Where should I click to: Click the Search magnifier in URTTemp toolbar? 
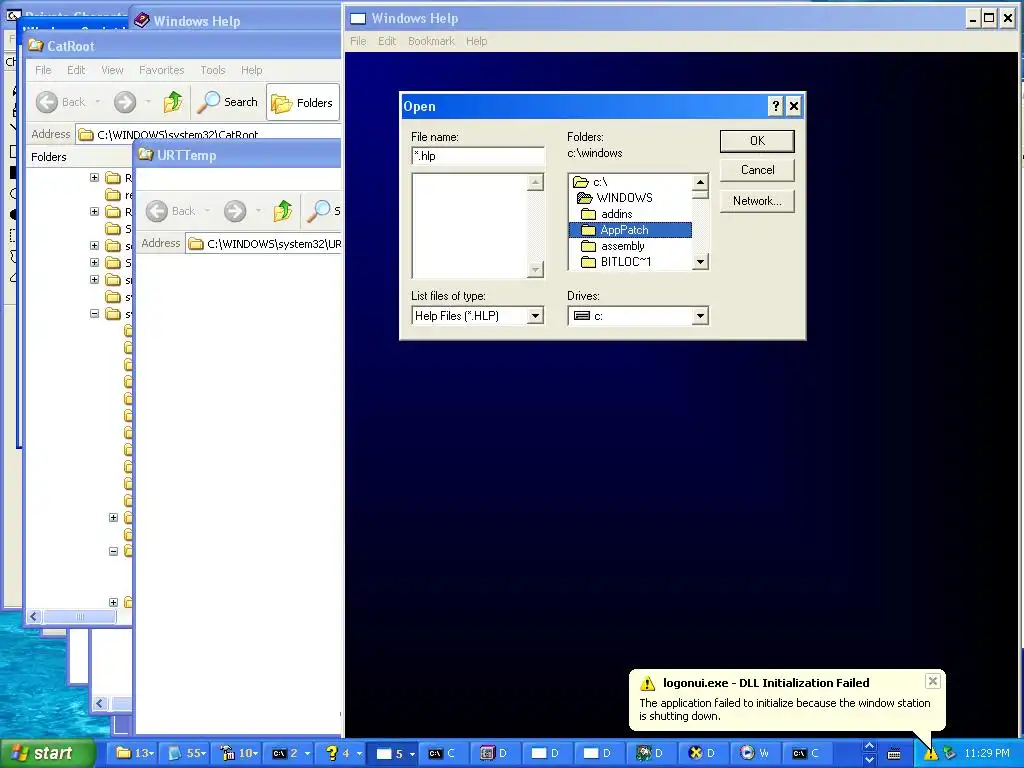pos(319,211)
